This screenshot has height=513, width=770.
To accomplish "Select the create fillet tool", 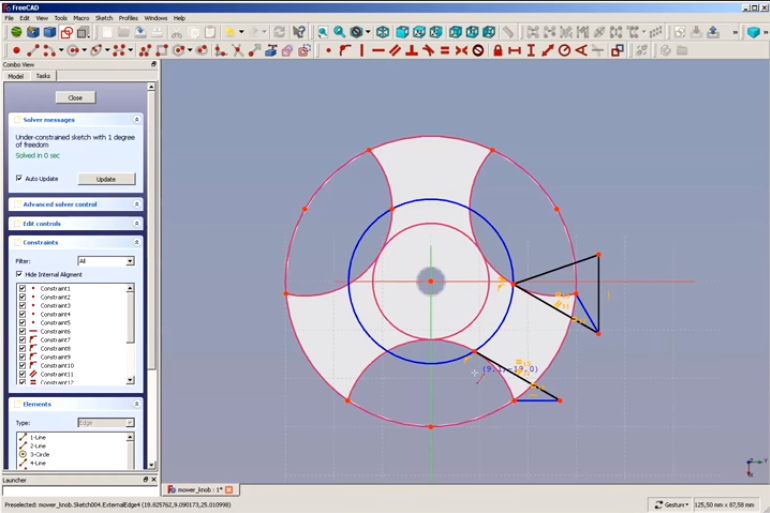I will pyautogui.click(x=220, y=50).
